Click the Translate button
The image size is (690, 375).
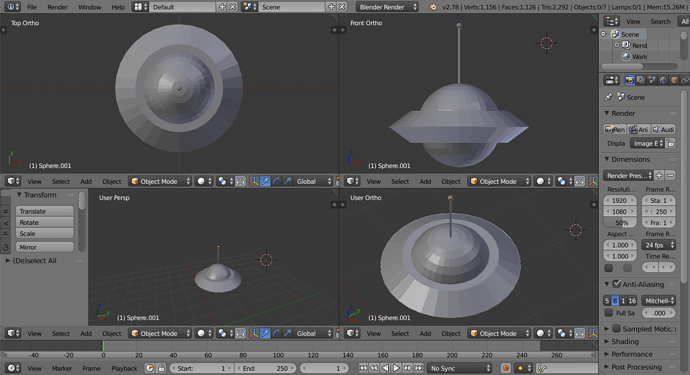click(x=44, y=211)
